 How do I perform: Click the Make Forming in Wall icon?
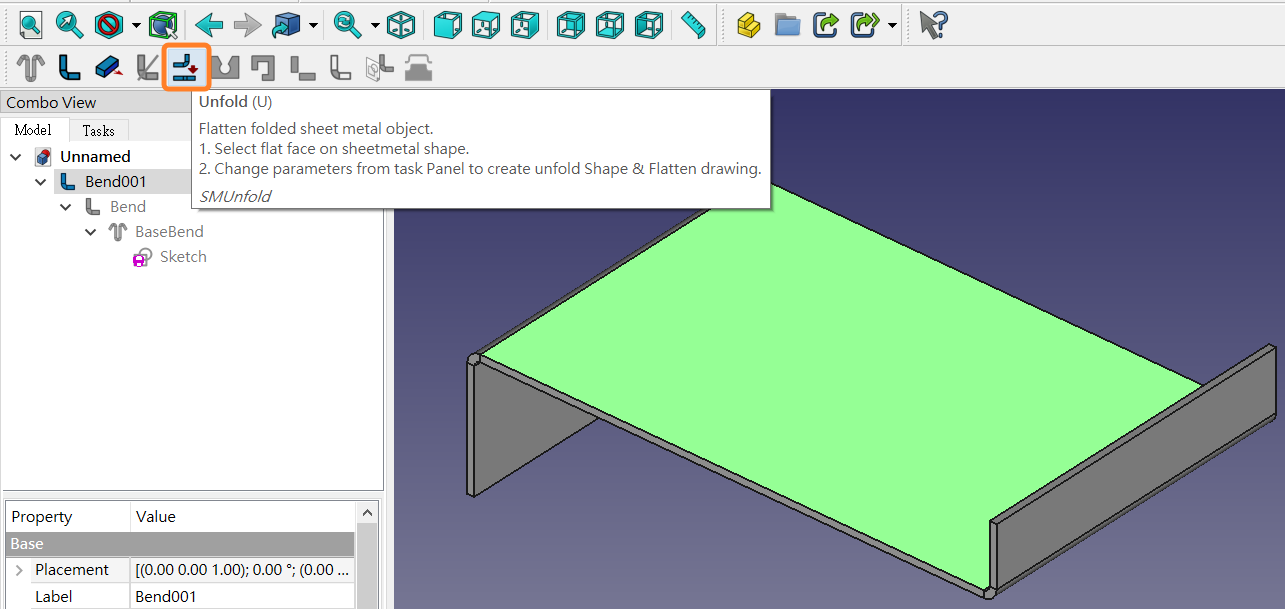click(418, 68)
